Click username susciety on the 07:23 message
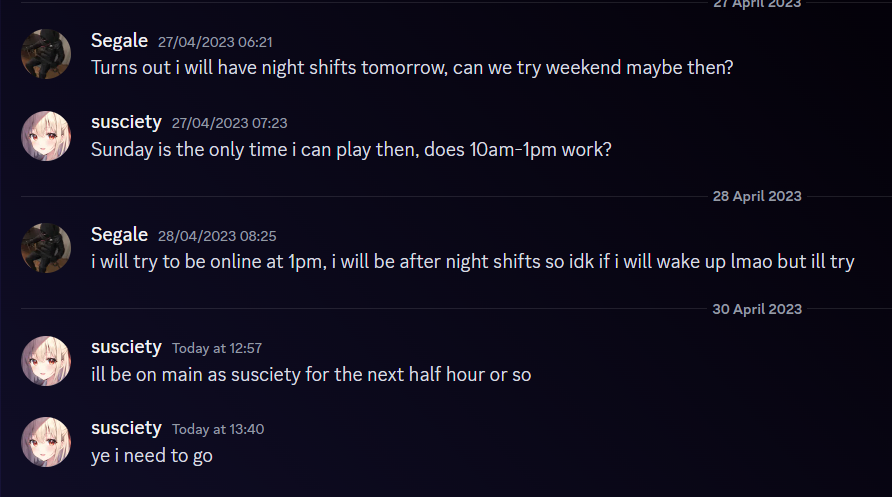 (126, 122)
